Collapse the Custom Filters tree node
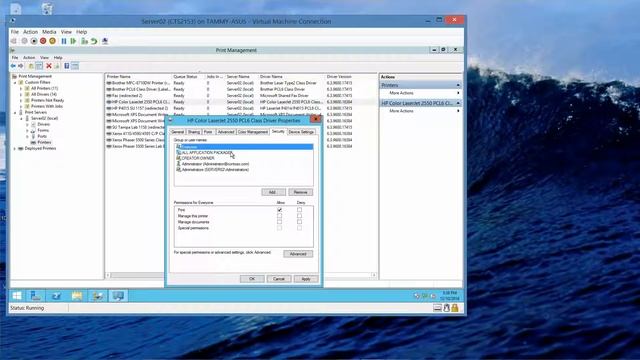Screen dimensions: 640x360 [15, 82]
